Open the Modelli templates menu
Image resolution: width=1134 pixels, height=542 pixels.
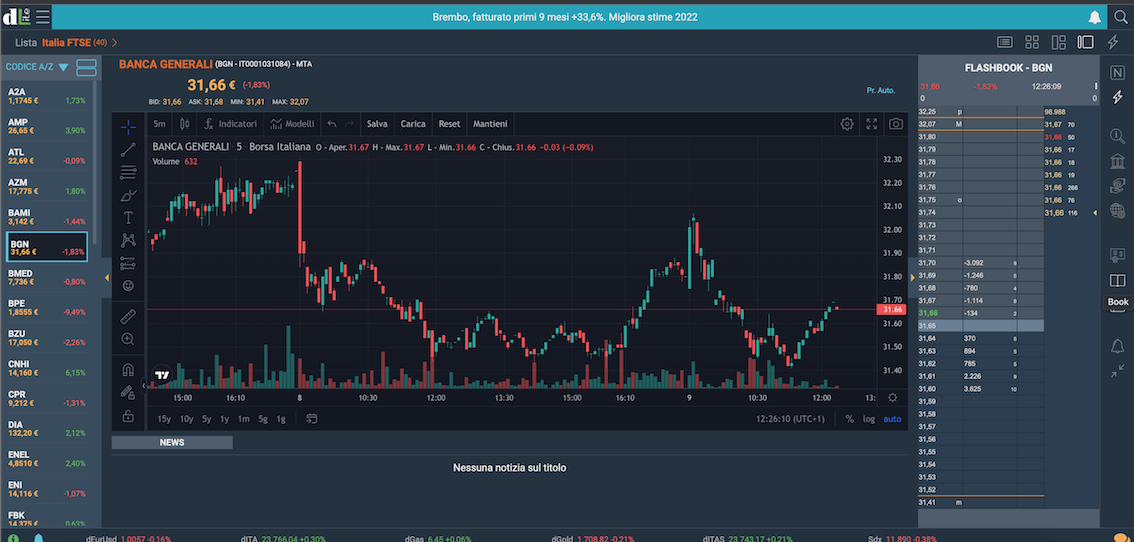(x=292, y=124)
